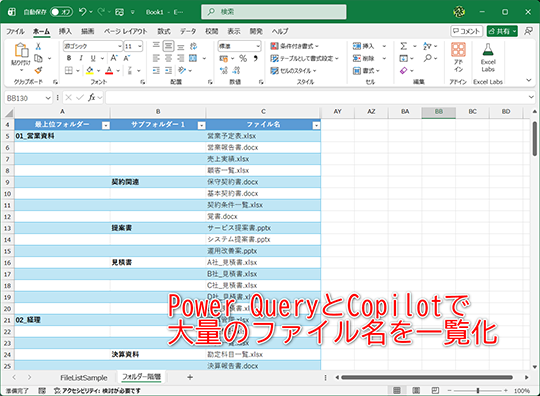Click the Paste clipboard icon

point(21,50)
